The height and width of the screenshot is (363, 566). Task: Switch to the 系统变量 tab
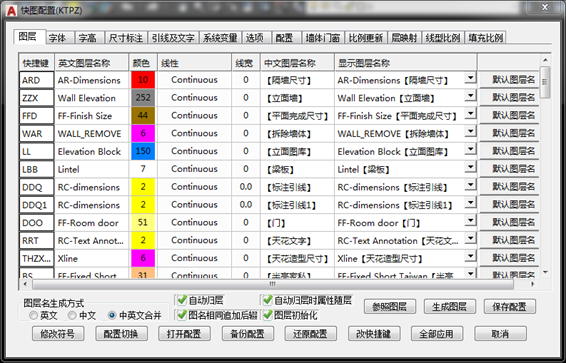(x=220, y=38)
